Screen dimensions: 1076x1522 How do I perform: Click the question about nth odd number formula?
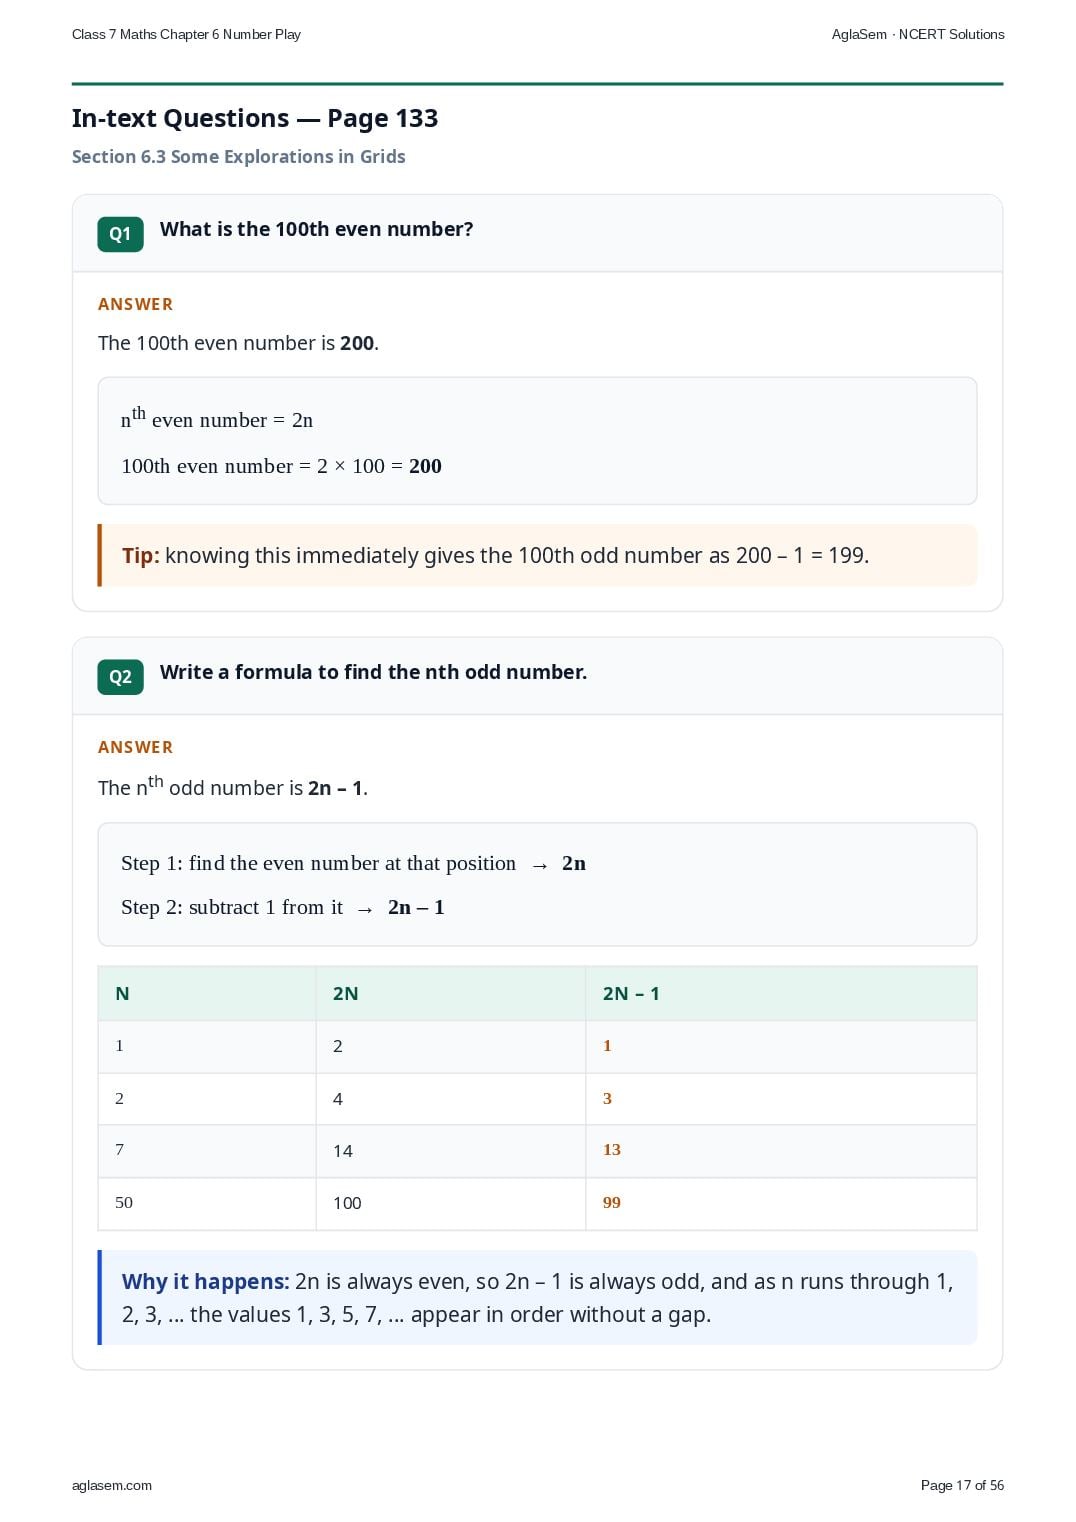(374, 672)
